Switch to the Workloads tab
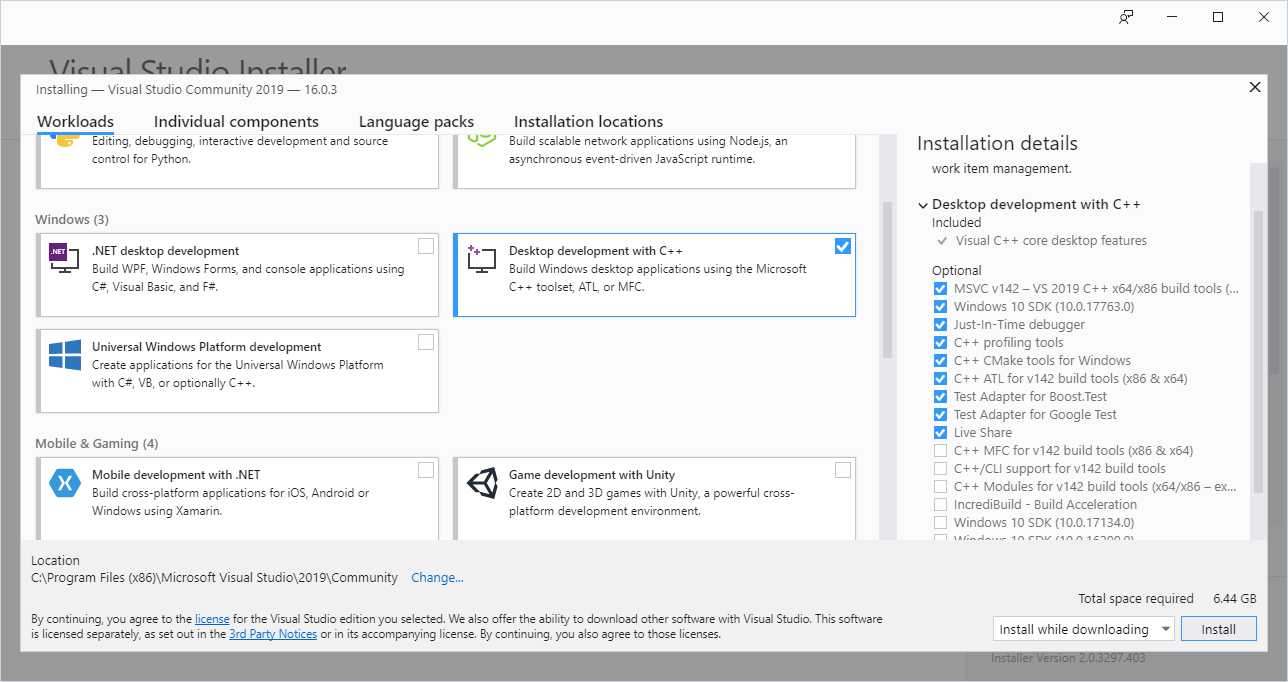Image resolution: width=1288 pixels, height=682 pixels. point(75,122)
